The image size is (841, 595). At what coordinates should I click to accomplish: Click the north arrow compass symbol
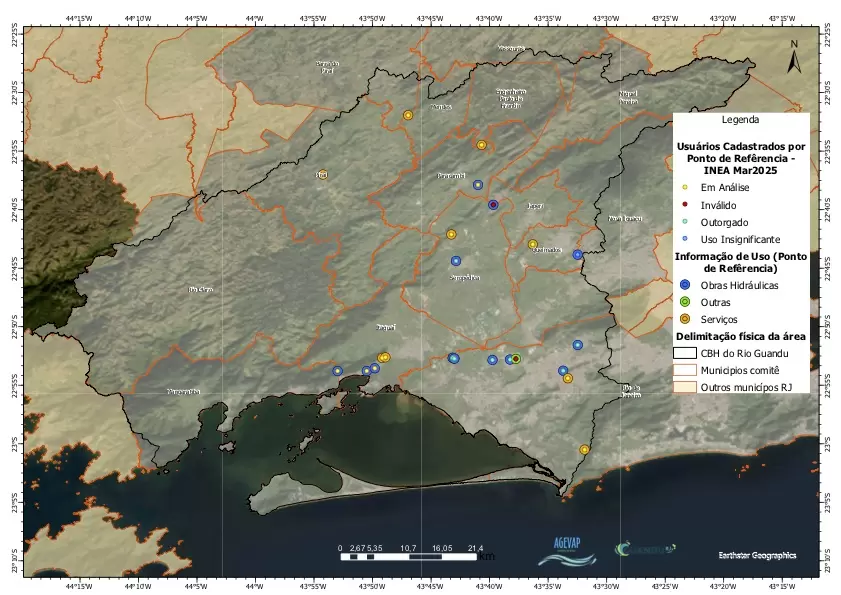[x=793, y=59]
